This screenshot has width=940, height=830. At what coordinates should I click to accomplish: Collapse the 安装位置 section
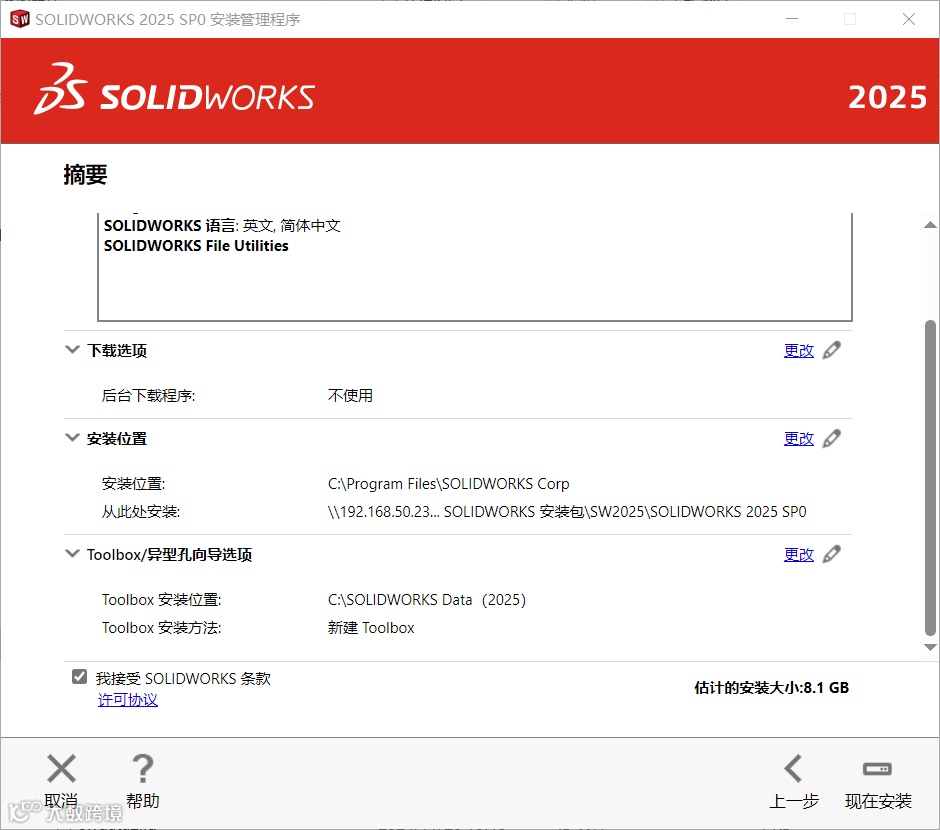pyautogui.click(x=72, y=437)
